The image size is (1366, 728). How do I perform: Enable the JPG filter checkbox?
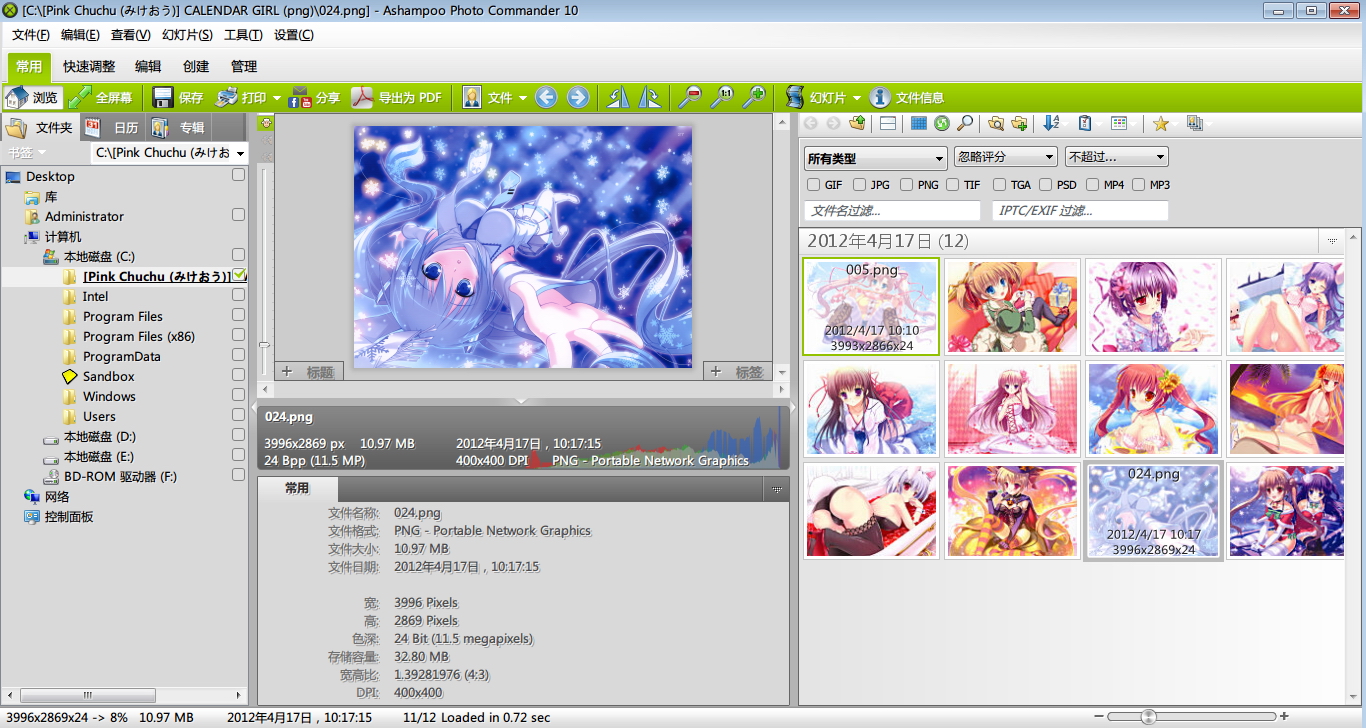pos(859,185)
